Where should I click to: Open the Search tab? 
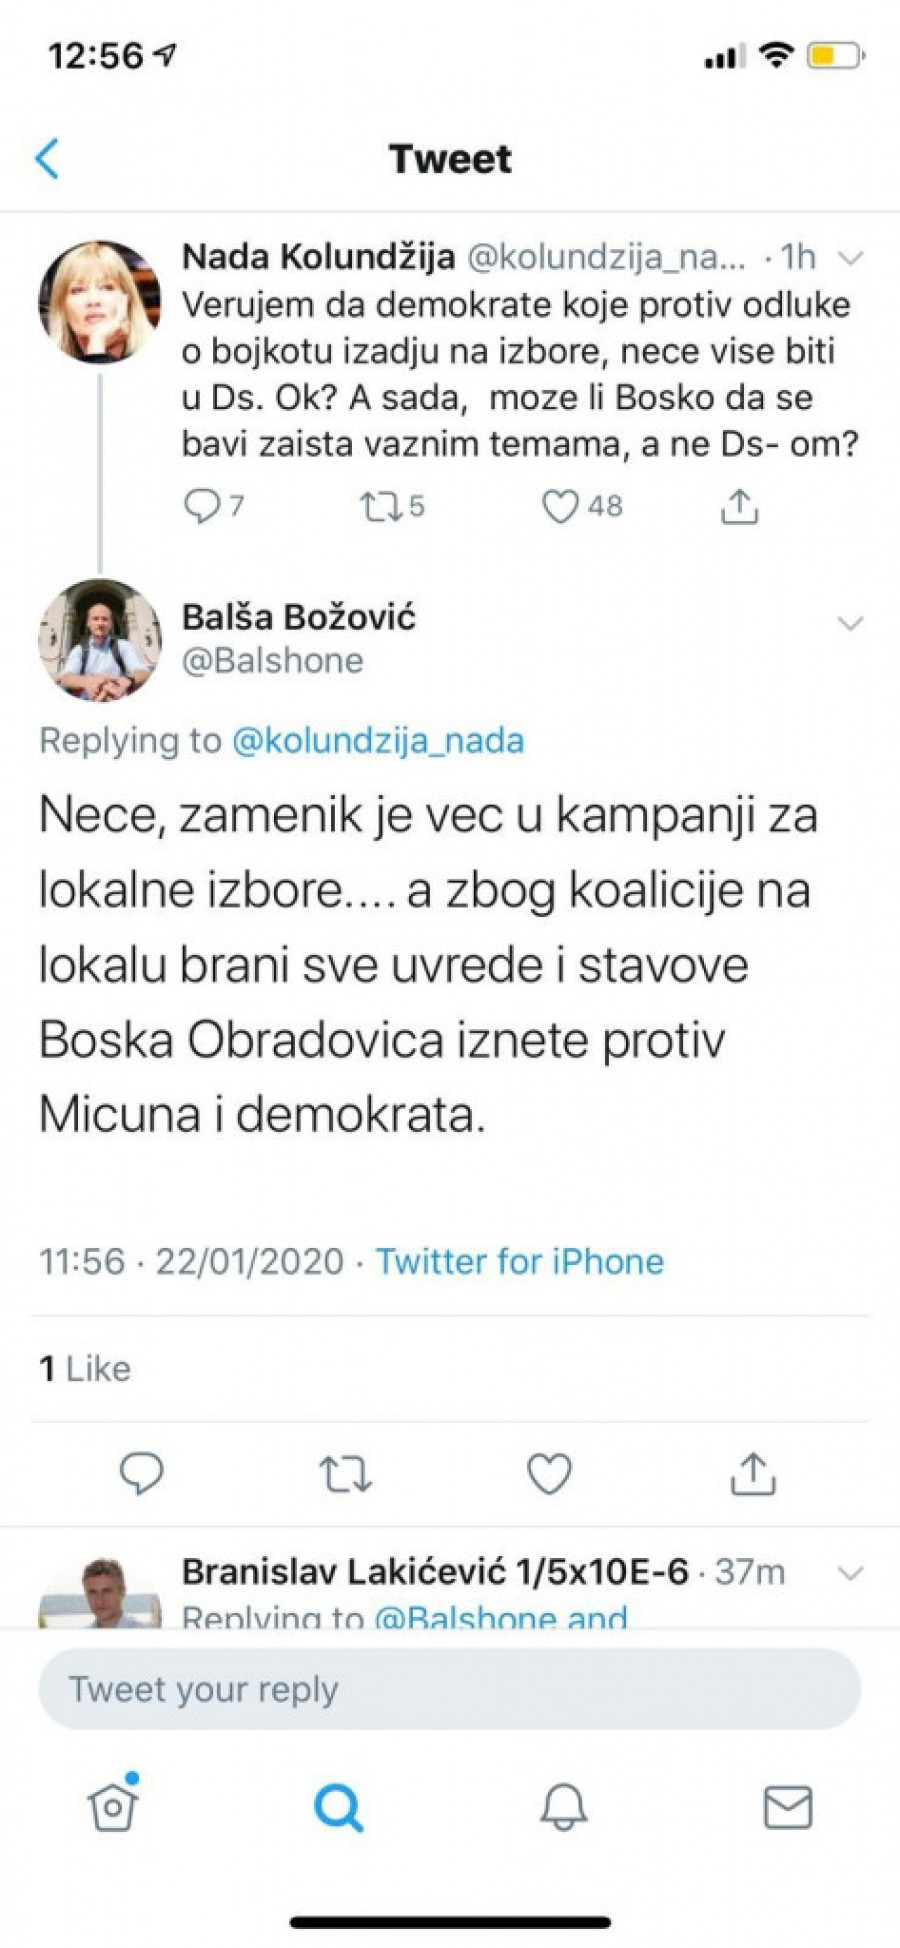tap(338, 1806)
